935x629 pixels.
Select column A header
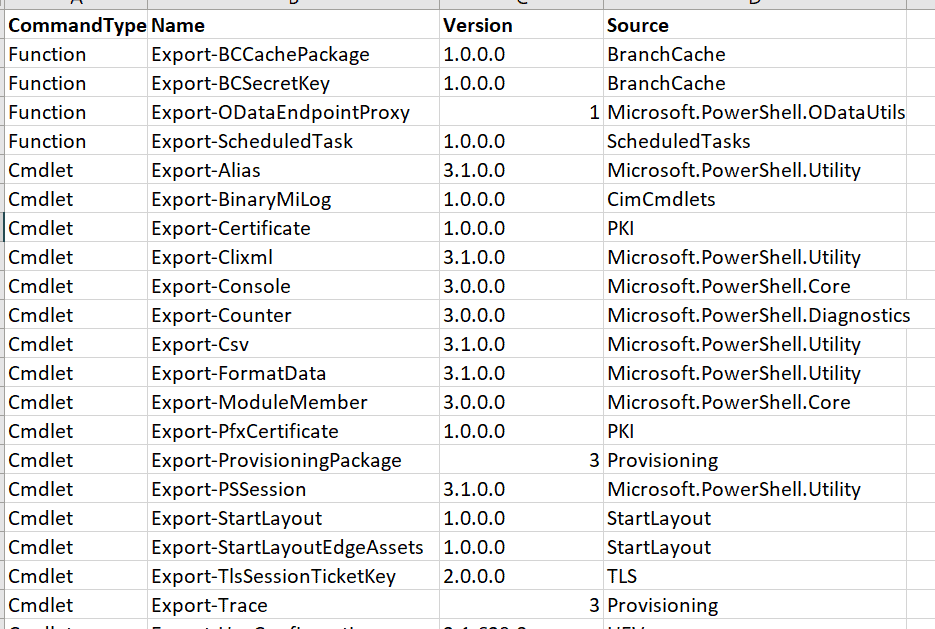(x=75, y=7)
